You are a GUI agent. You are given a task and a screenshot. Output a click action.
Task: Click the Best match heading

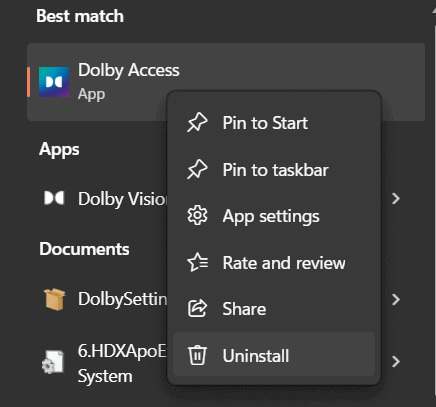80,16
